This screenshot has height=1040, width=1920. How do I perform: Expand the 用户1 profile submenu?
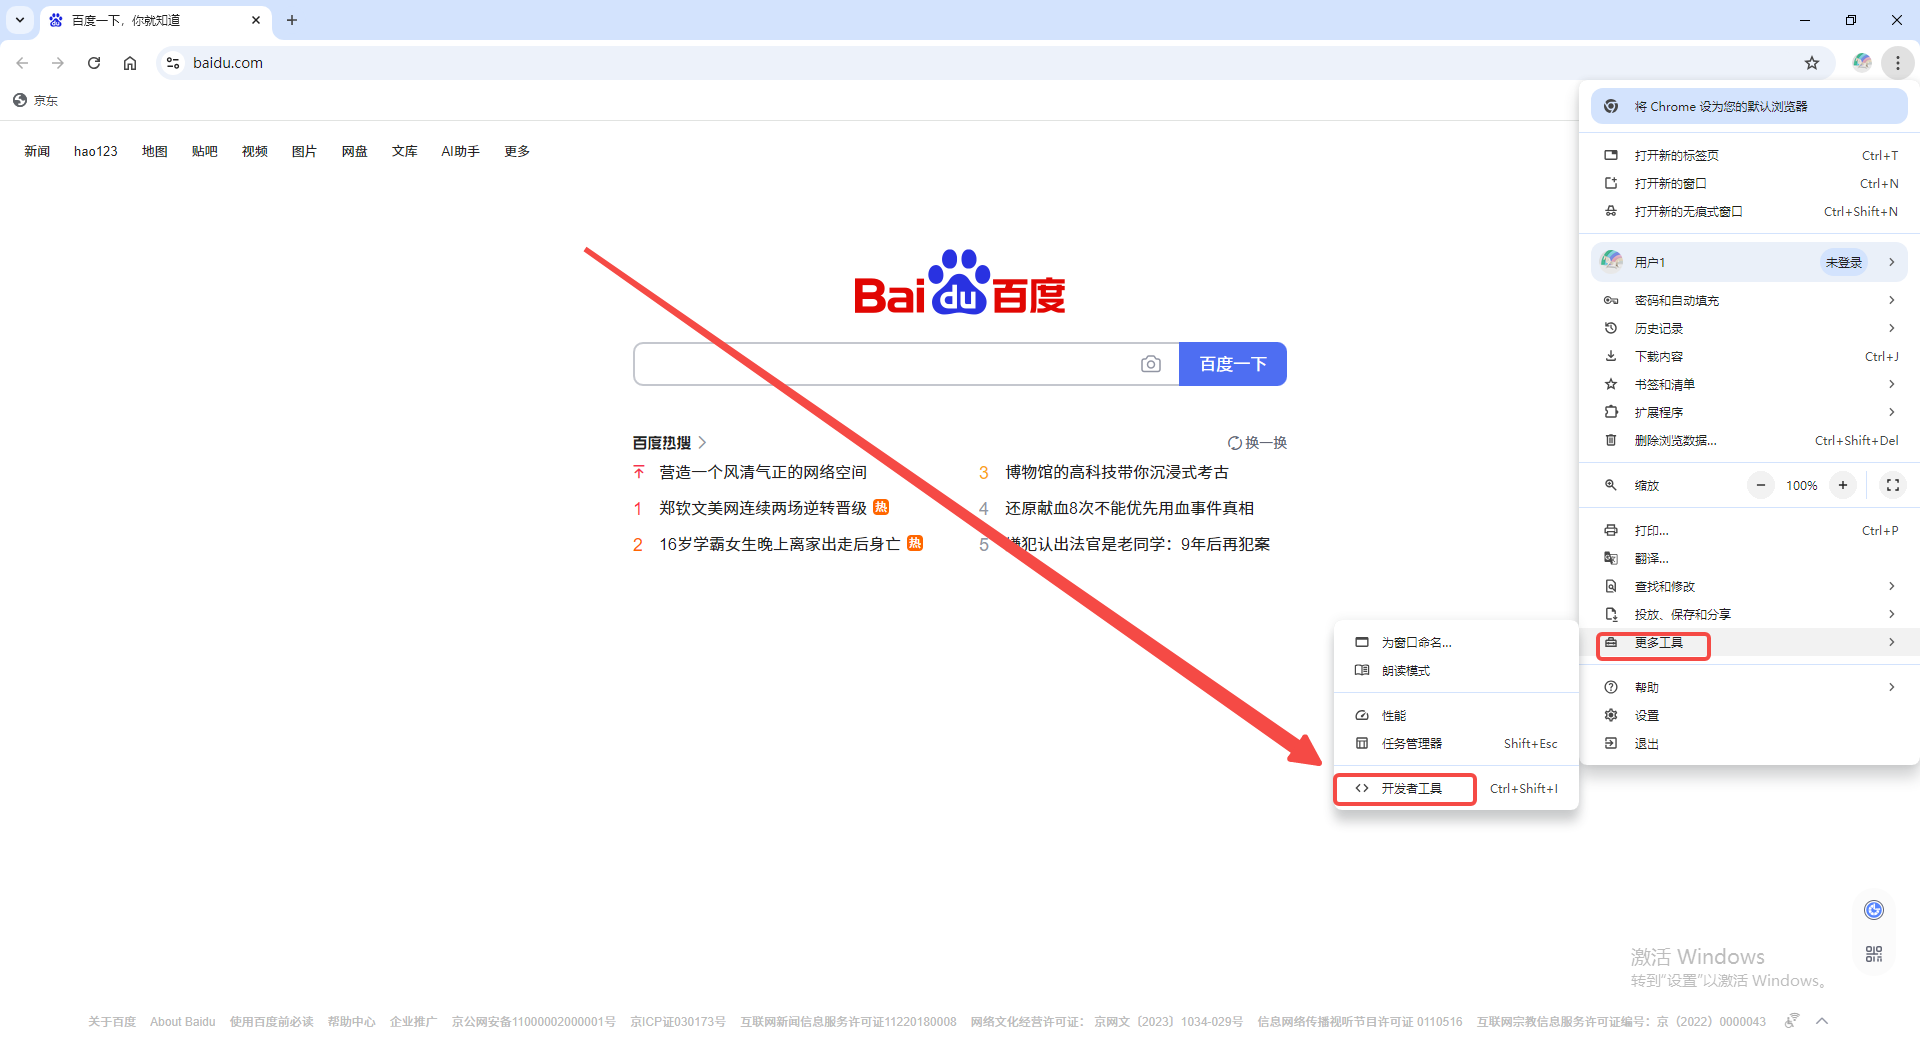(x=1749, y=262)
